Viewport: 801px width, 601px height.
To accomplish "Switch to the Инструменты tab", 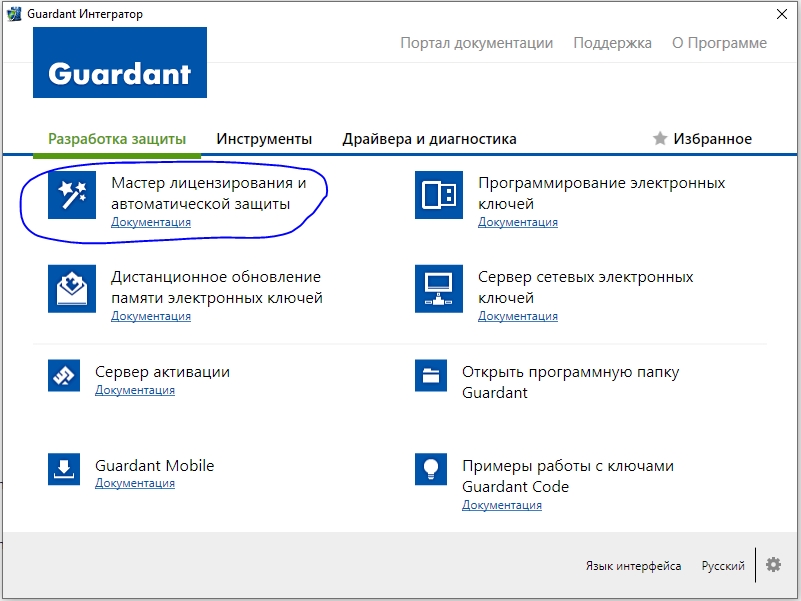I will (264, 139).
